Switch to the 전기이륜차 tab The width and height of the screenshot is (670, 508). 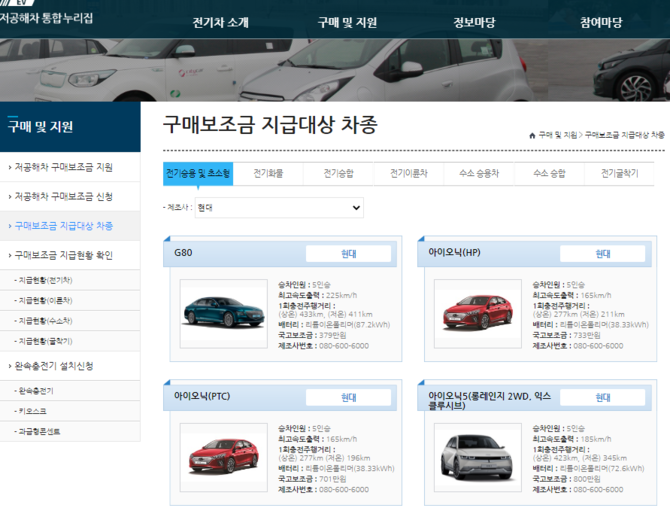[408, 174]
